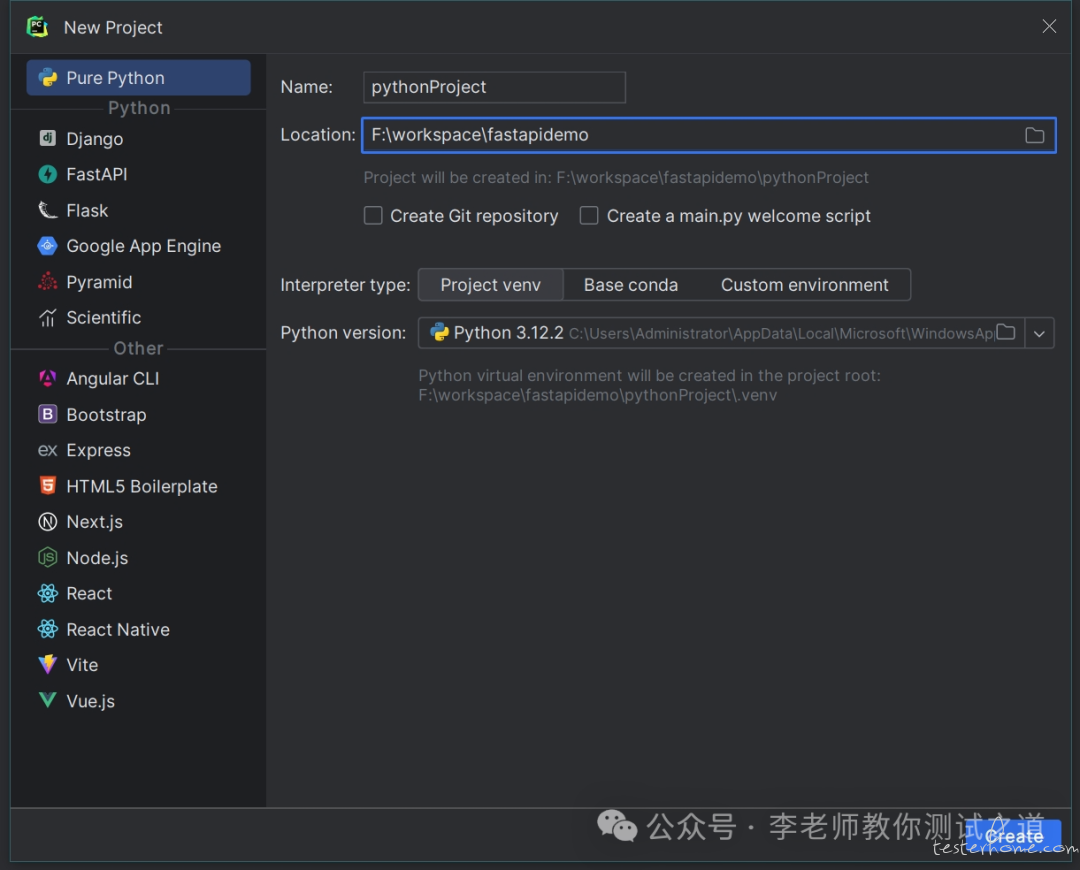Click the Vite logo icon
This screenshot has width=1080, height=870.
[48, 665]
